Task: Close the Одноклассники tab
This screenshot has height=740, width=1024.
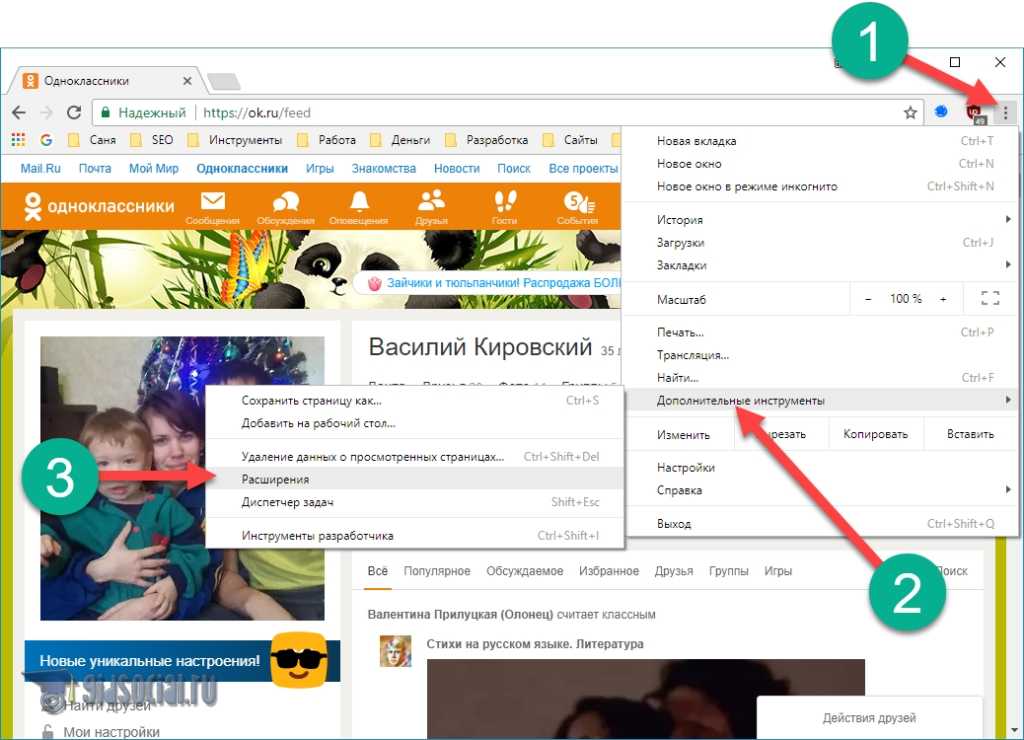Action: coord(187,81)
